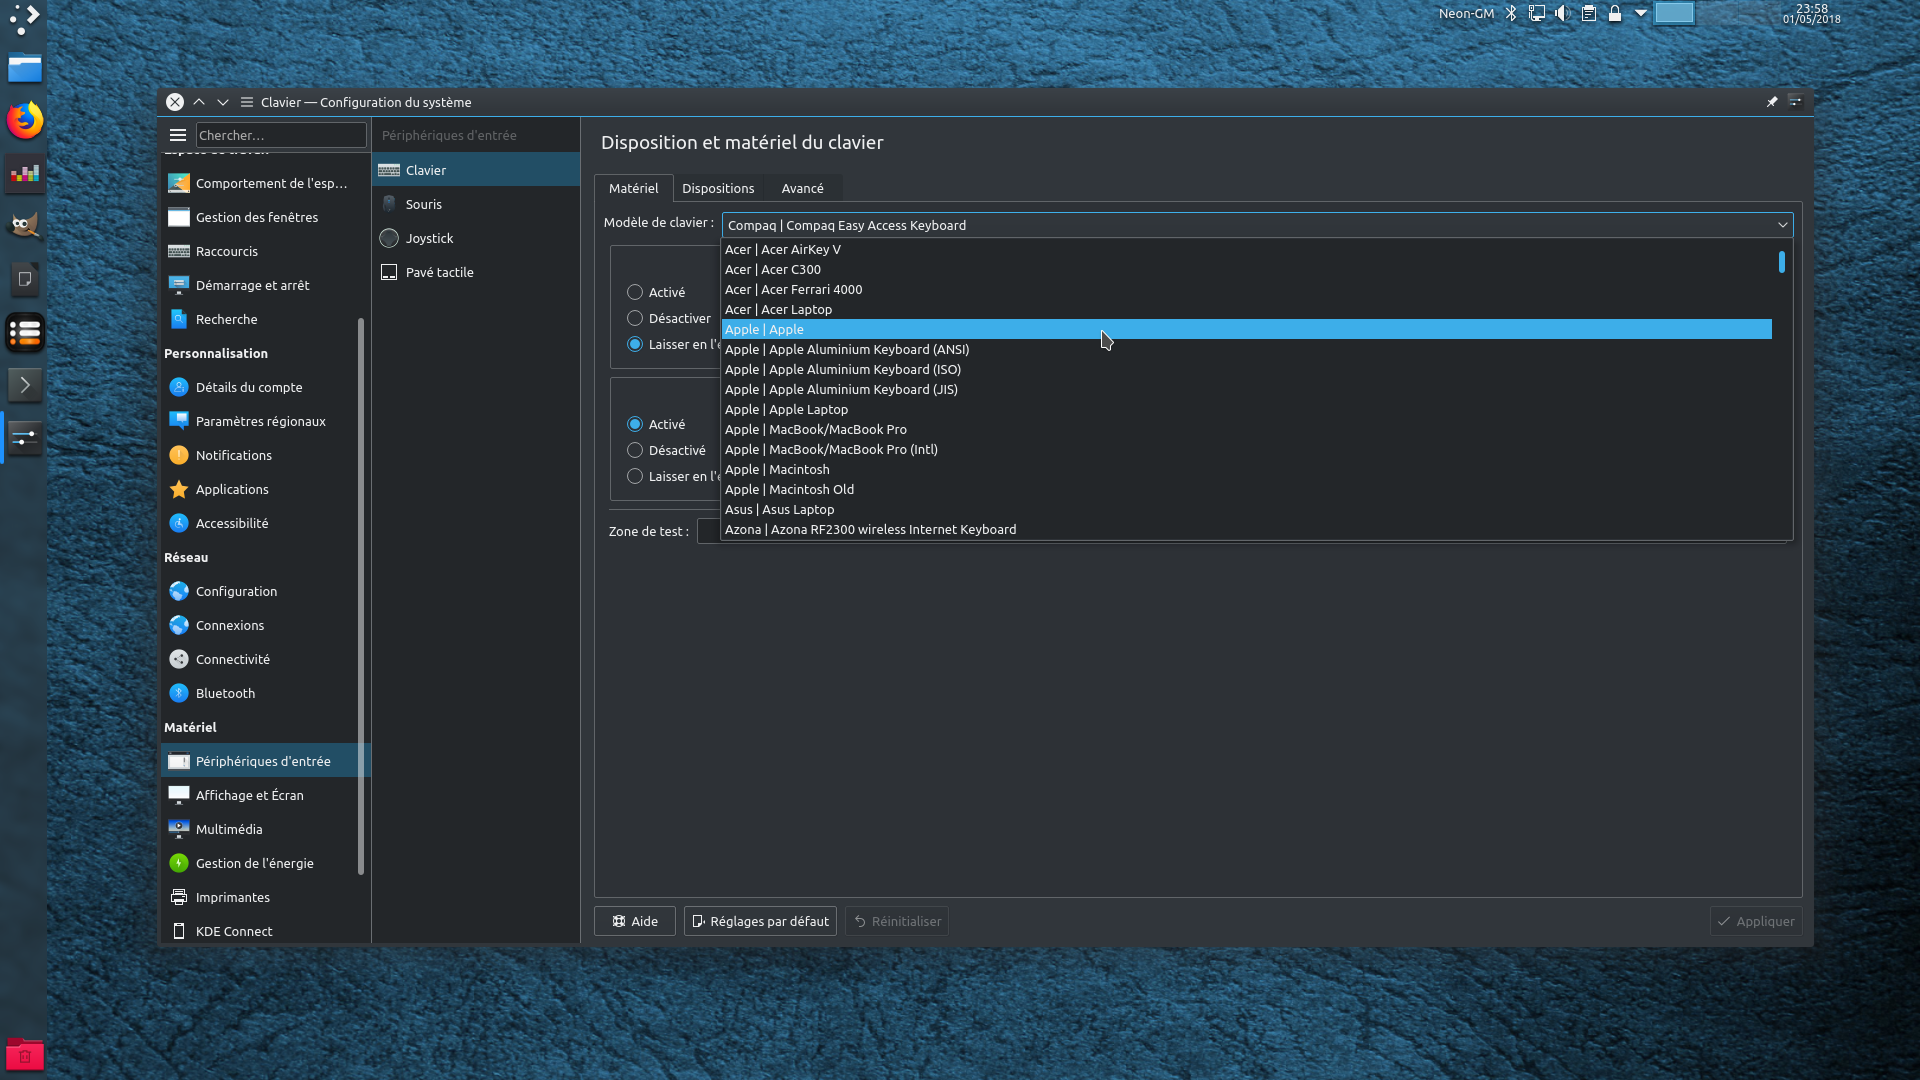Open trash icon in dock
1920x1080 pixels.
click(x=25, y=1054)
